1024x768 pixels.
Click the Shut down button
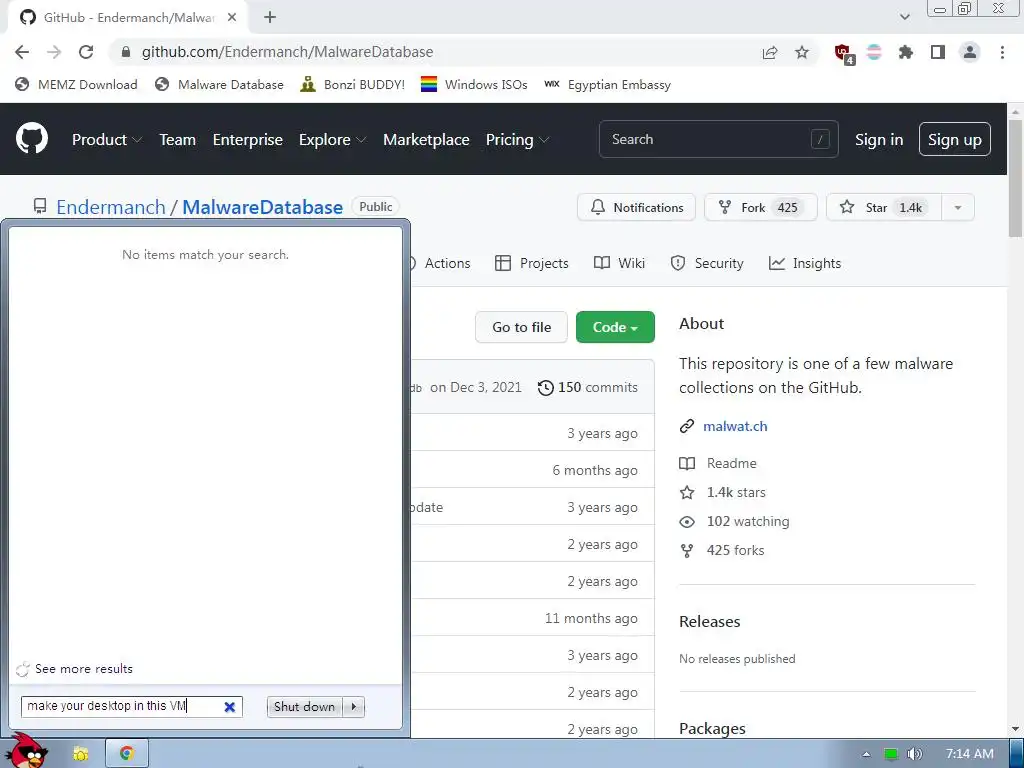pyautogui.click(x=305, y=707)
